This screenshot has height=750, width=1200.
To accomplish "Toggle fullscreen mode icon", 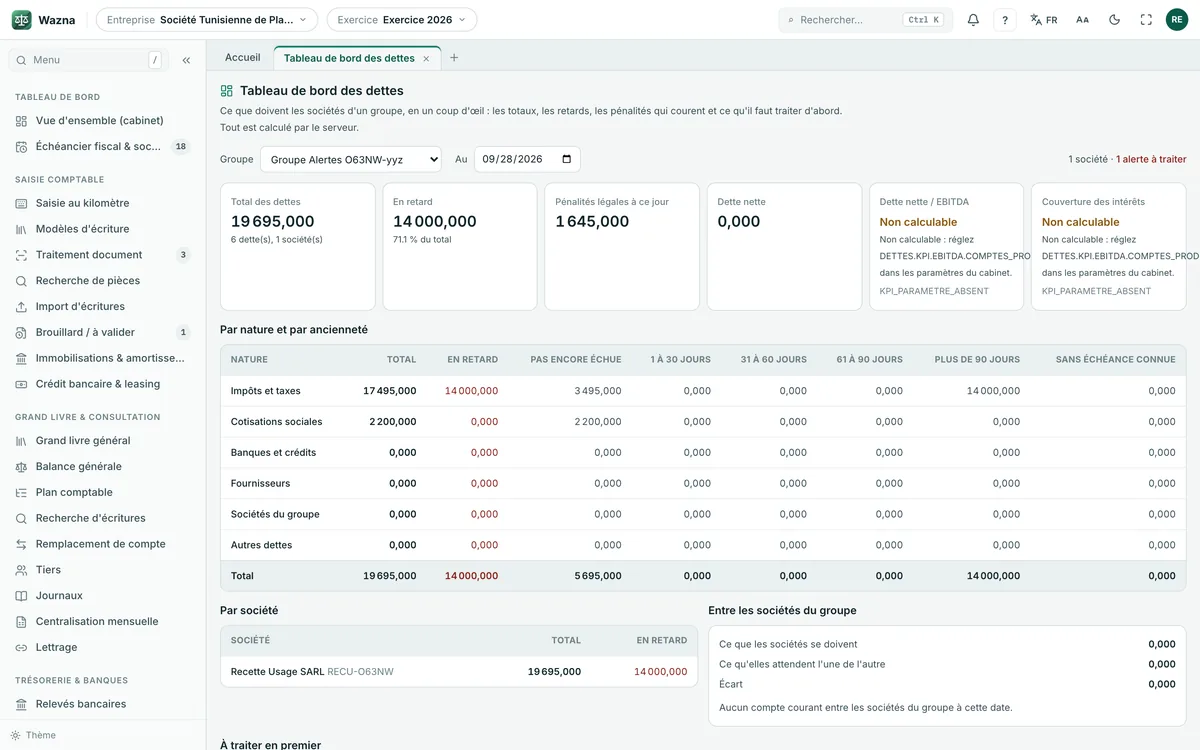I will [x=1146, y=20].
